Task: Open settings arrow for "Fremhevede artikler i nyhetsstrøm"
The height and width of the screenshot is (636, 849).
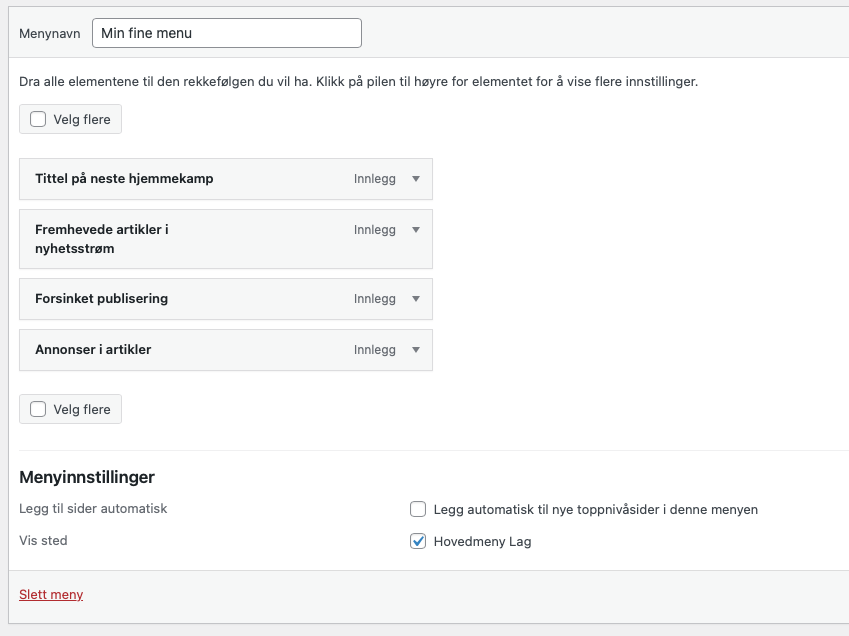Action: [x=416, y=230]
